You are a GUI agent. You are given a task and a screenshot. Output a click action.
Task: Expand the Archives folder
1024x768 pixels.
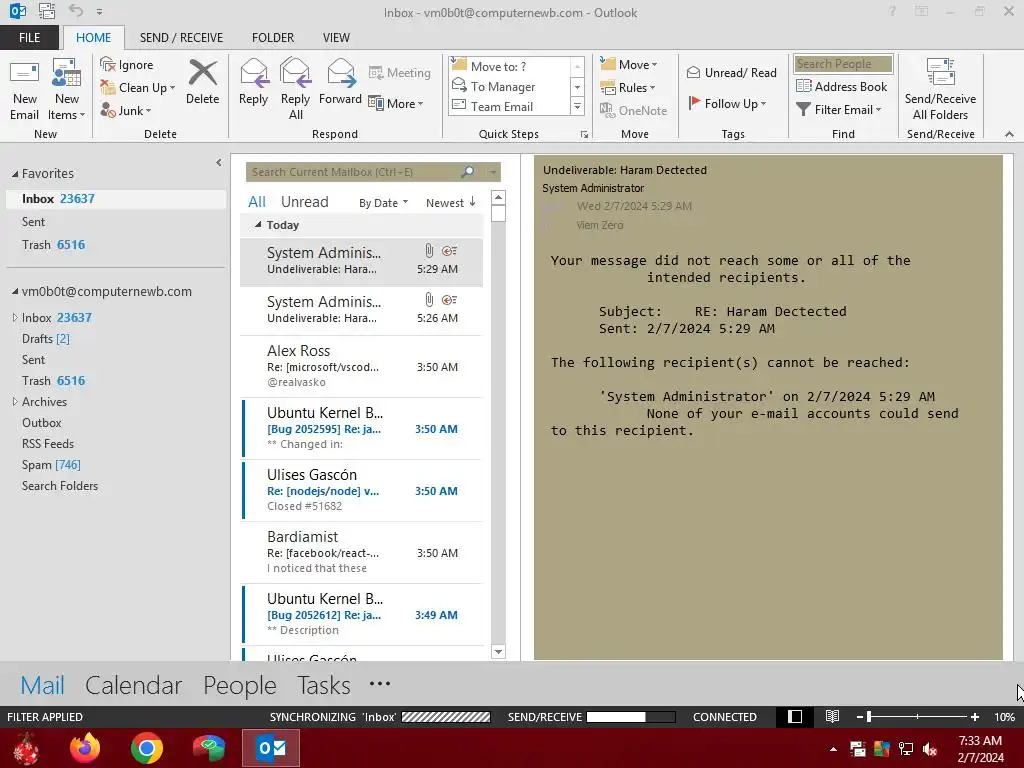click(x=15, y=402)
